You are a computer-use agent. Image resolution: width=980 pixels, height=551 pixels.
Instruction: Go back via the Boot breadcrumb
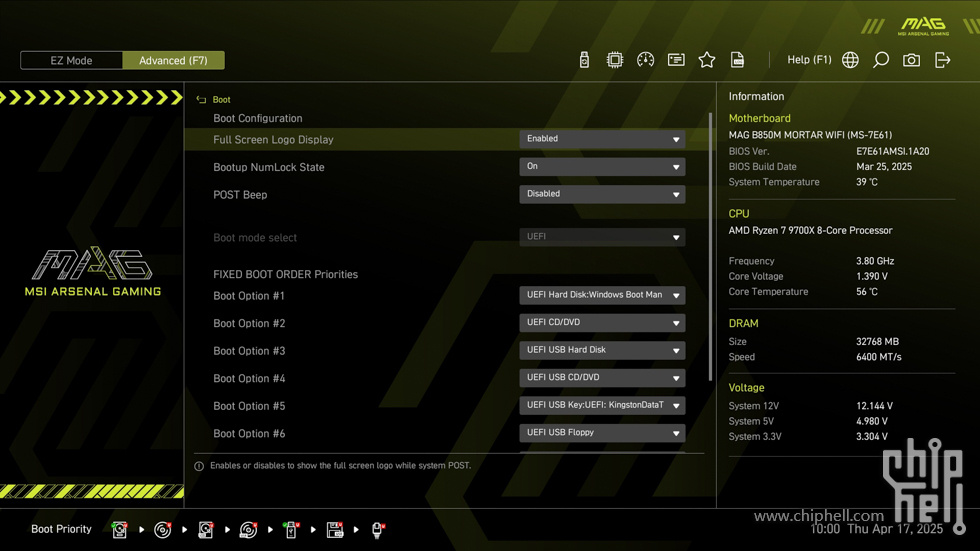pyautogui.click(x=221, y=100)
